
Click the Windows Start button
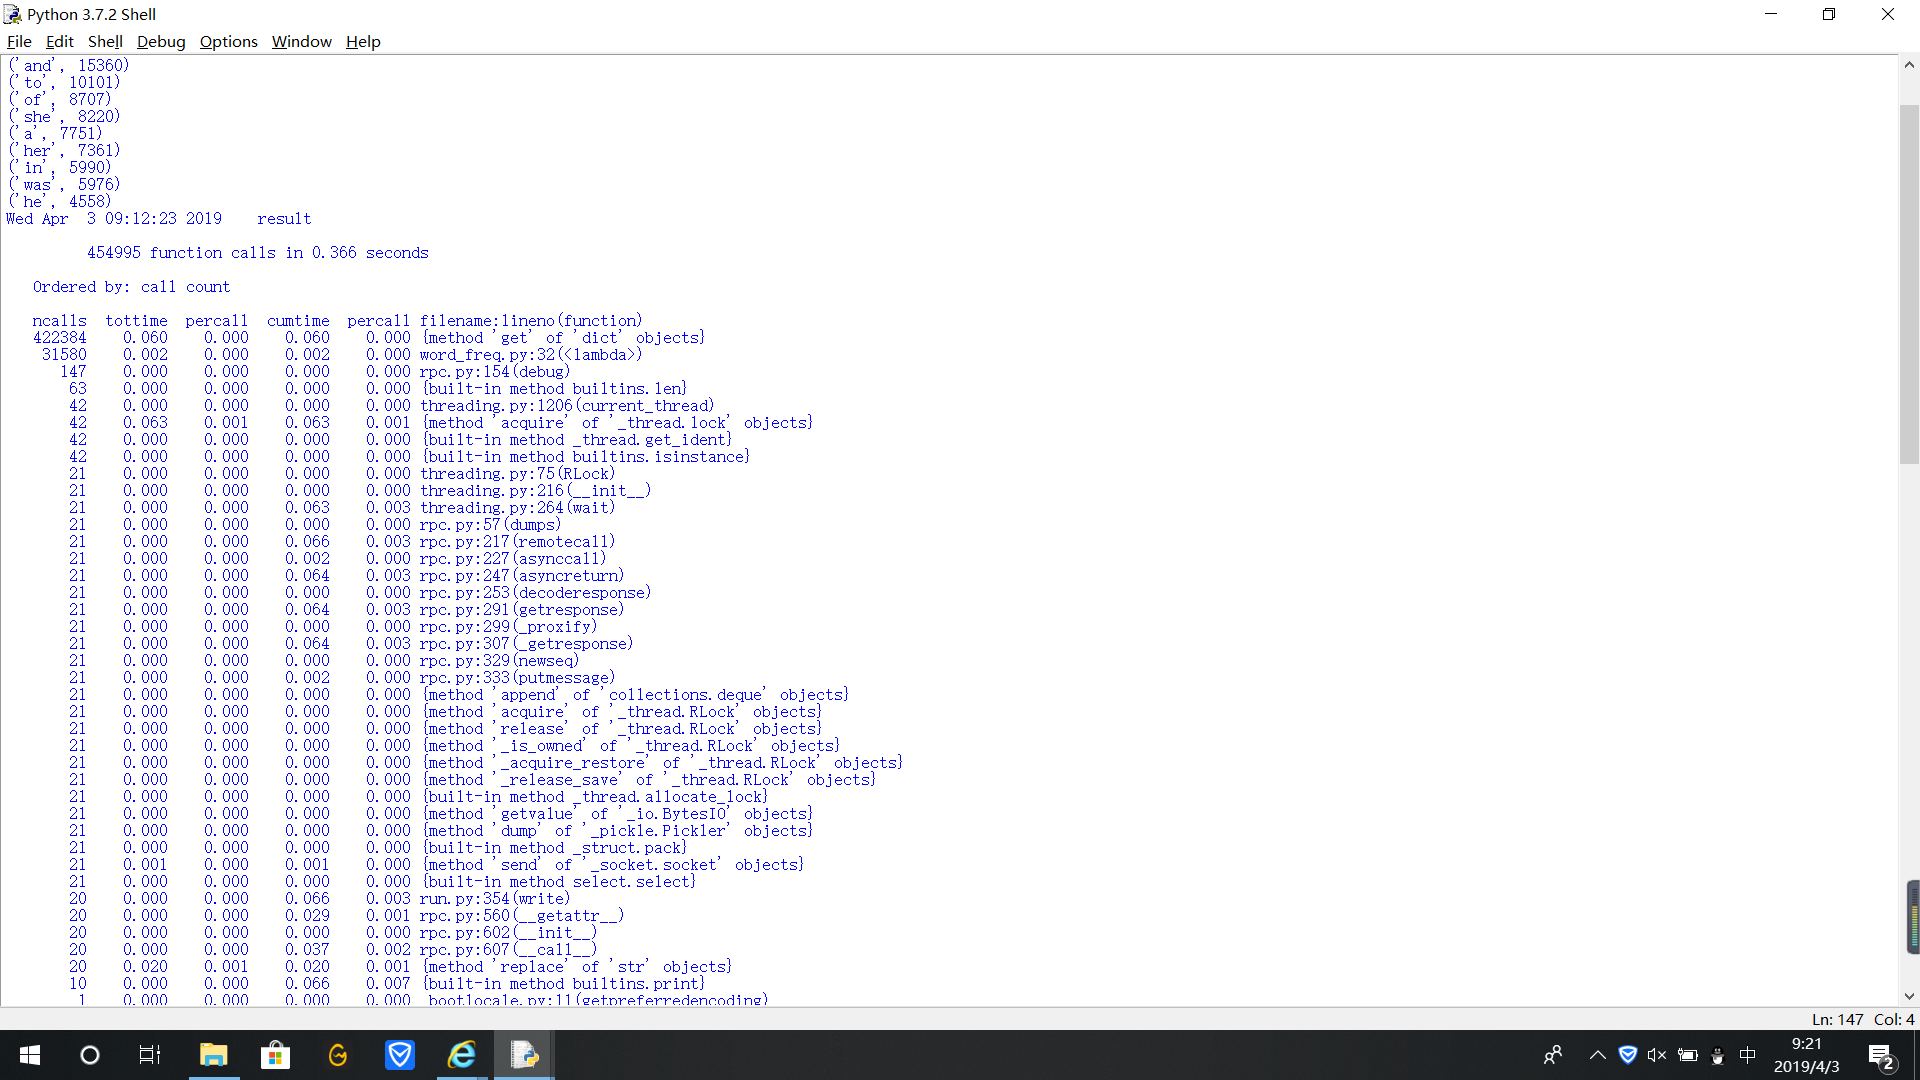pyautogui.click(x=30, y=1055)
